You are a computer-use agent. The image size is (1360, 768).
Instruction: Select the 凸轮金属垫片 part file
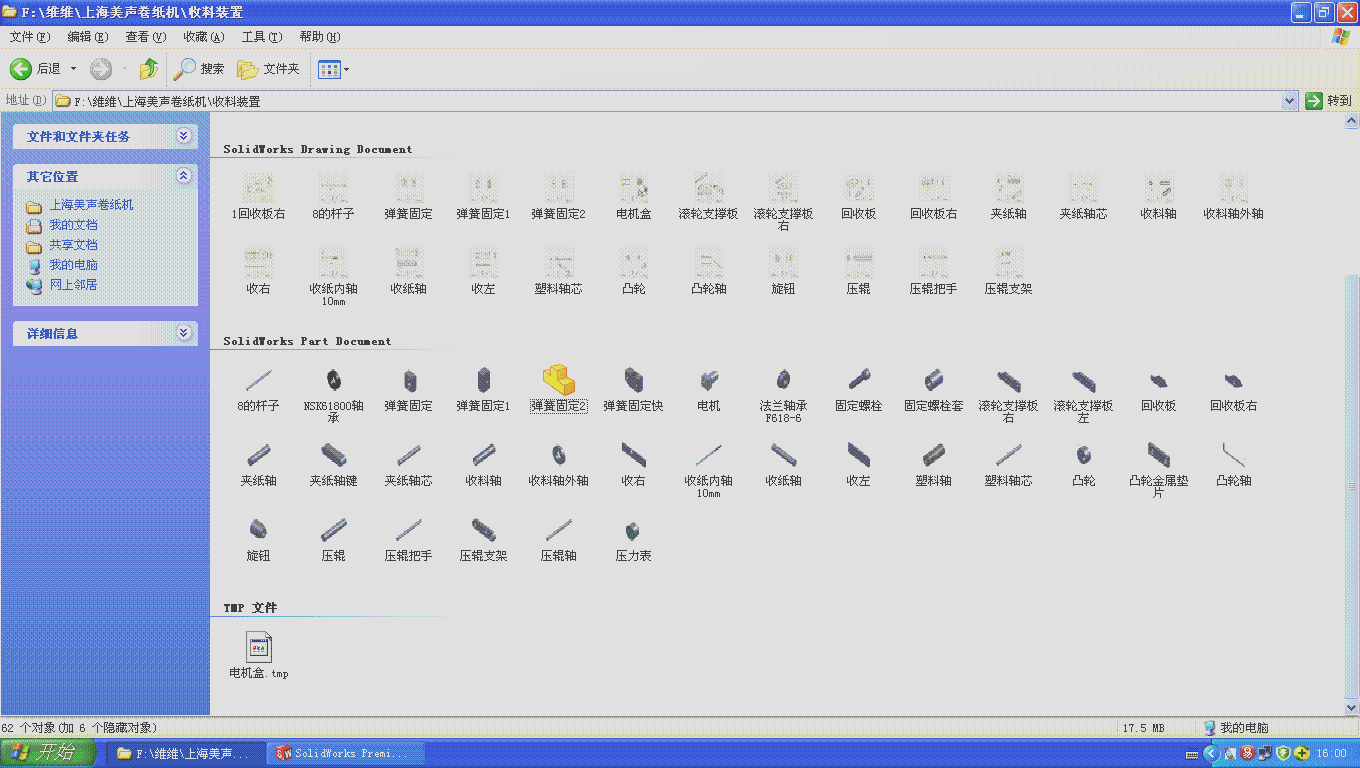click(x=1158, y=469)
